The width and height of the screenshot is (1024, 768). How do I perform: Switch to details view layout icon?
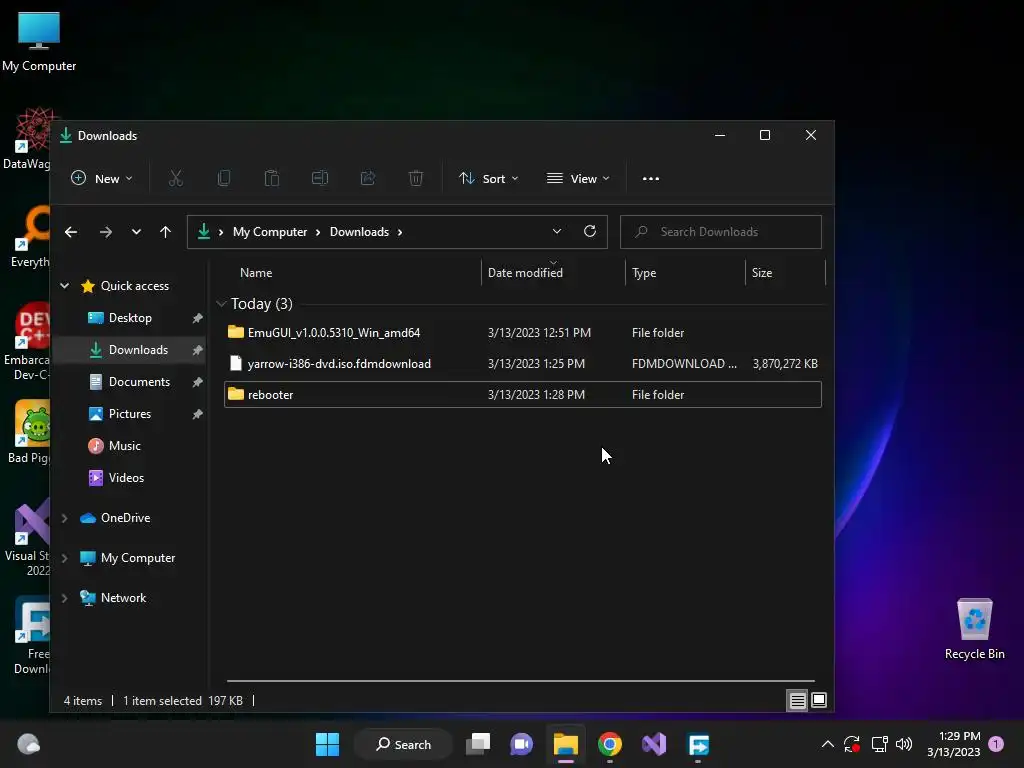pos(797,701)
